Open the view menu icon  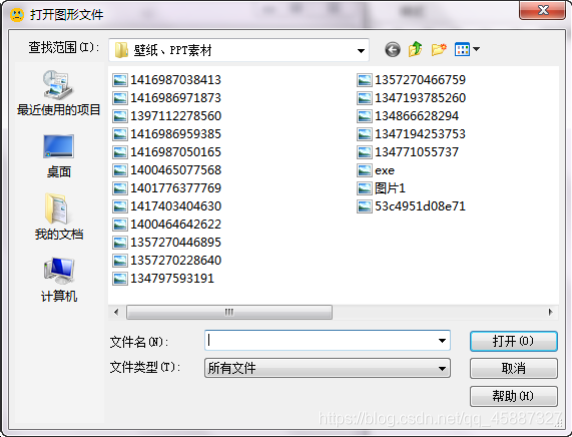(x=462, y=49)
